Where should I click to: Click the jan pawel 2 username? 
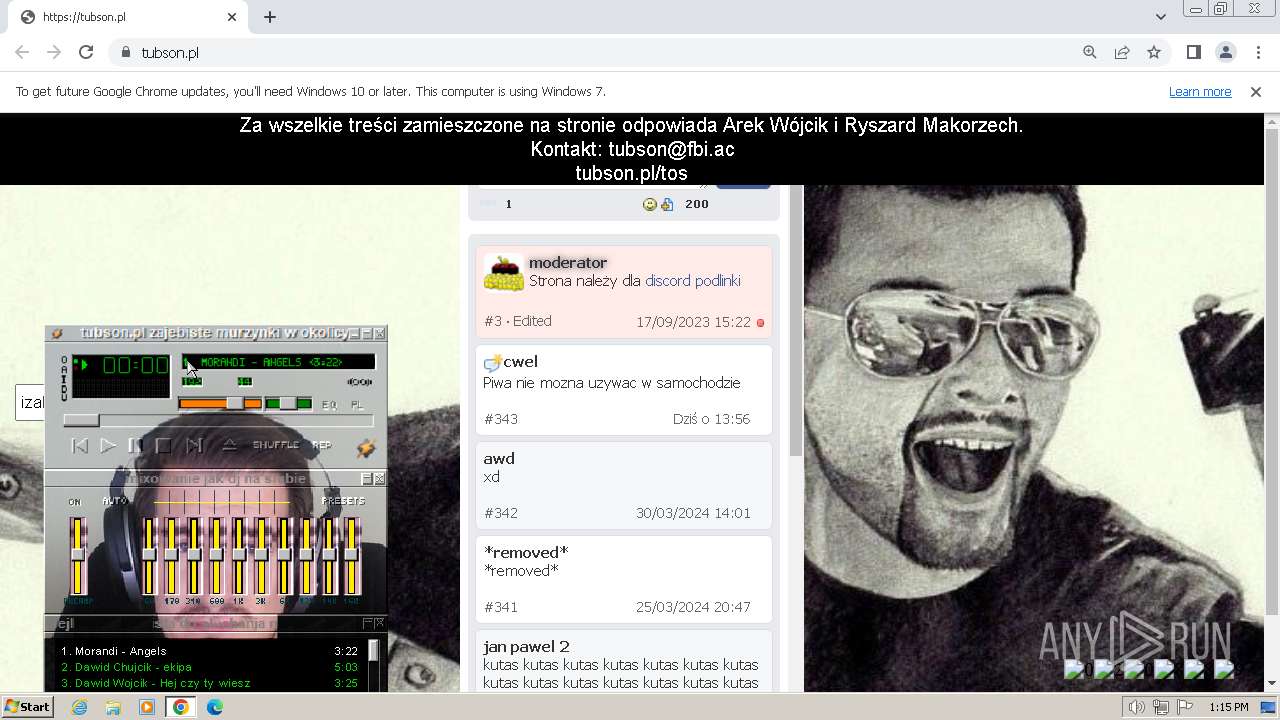click(527, 647)
